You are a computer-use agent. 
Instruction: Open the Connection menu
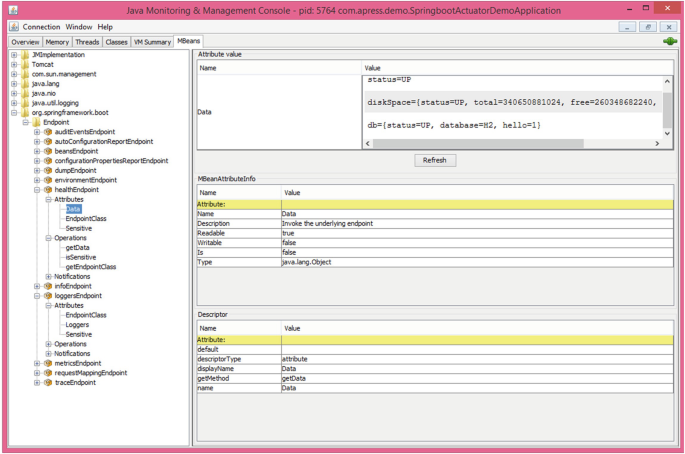point(41,27)
